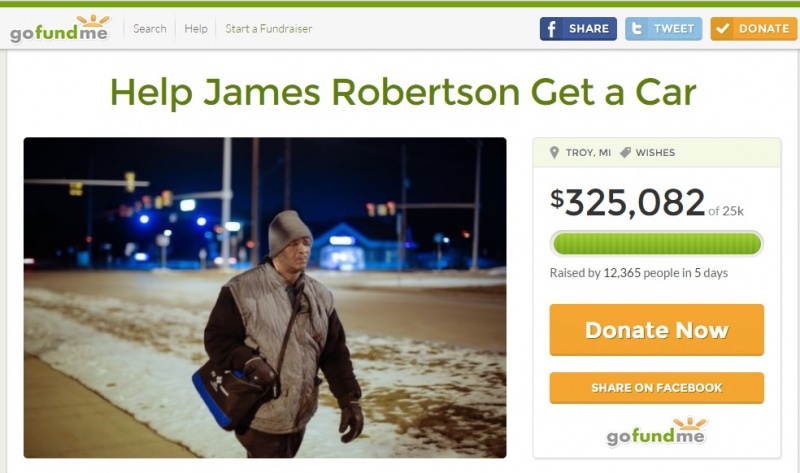Viewport: 800px width, 473px height.
Task: Click the gofundme logo under Share on Facebook
Action: pyautogui.click(x=657, y=431)
